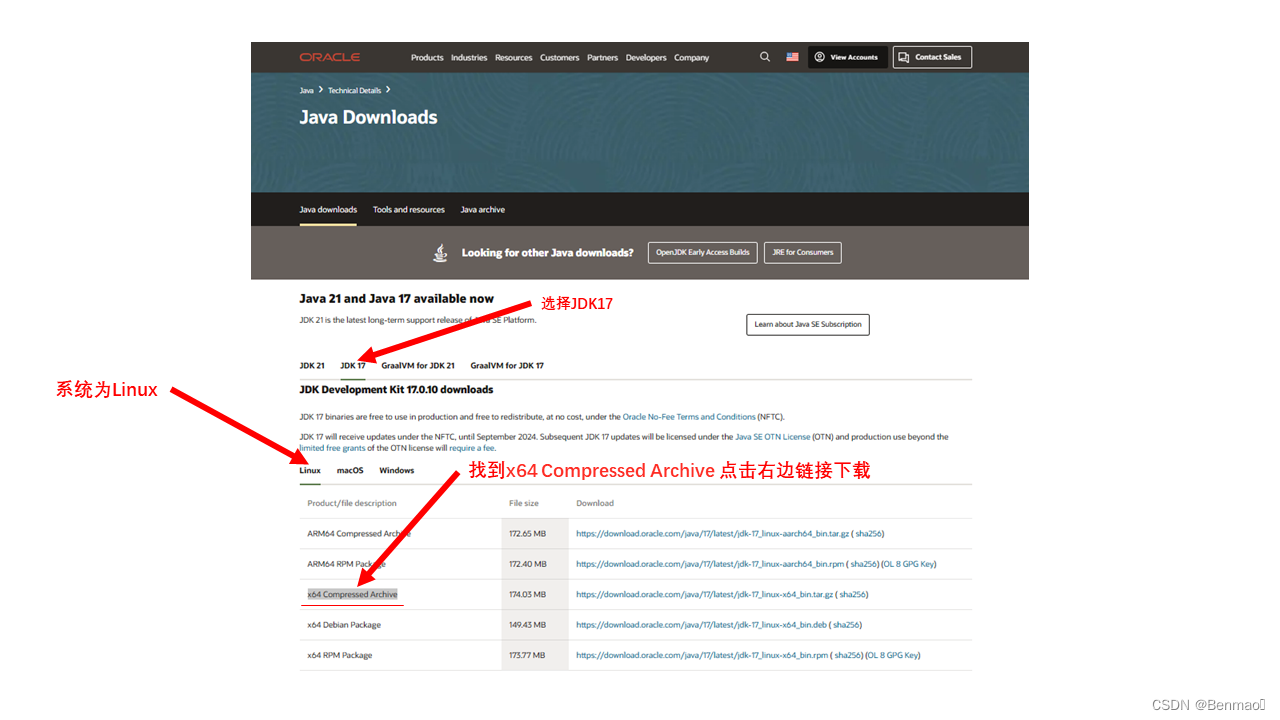Click the Java coffee cup icon
Screen dimensions: 1280x720
point(440,253)
